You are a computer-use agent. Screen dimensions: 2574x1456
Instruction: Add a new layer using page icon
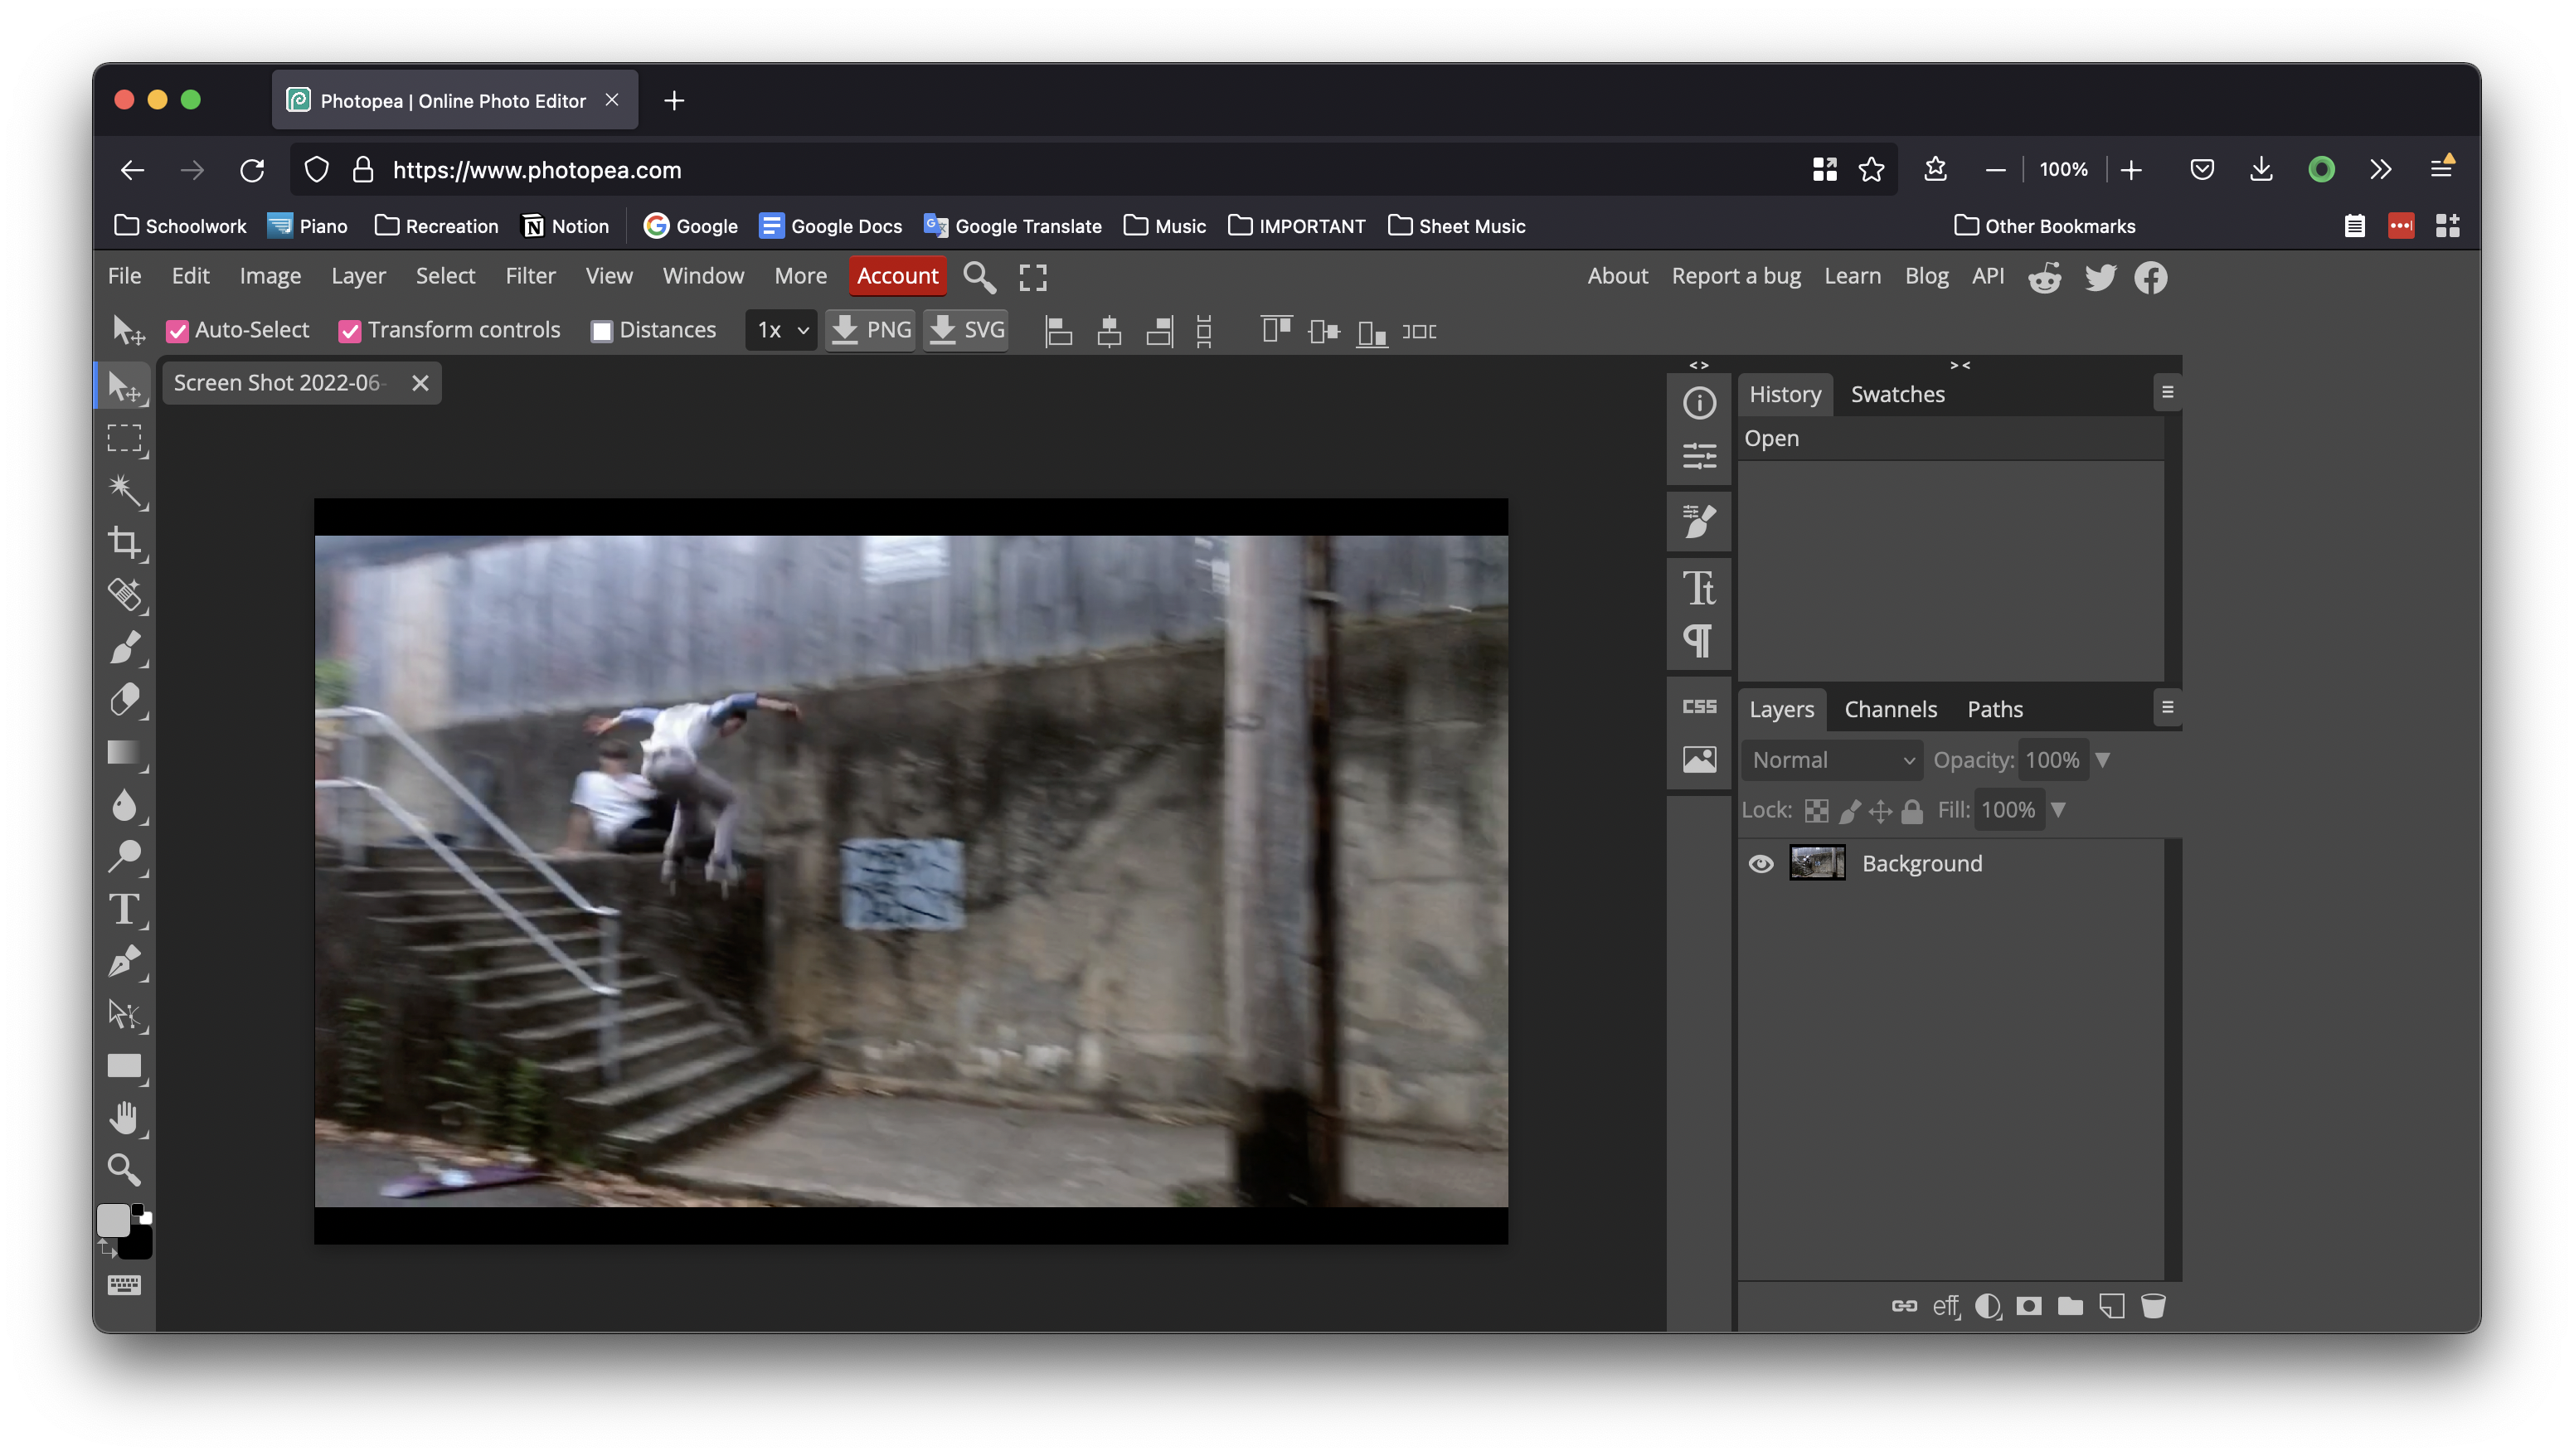click(2111, 1305)
